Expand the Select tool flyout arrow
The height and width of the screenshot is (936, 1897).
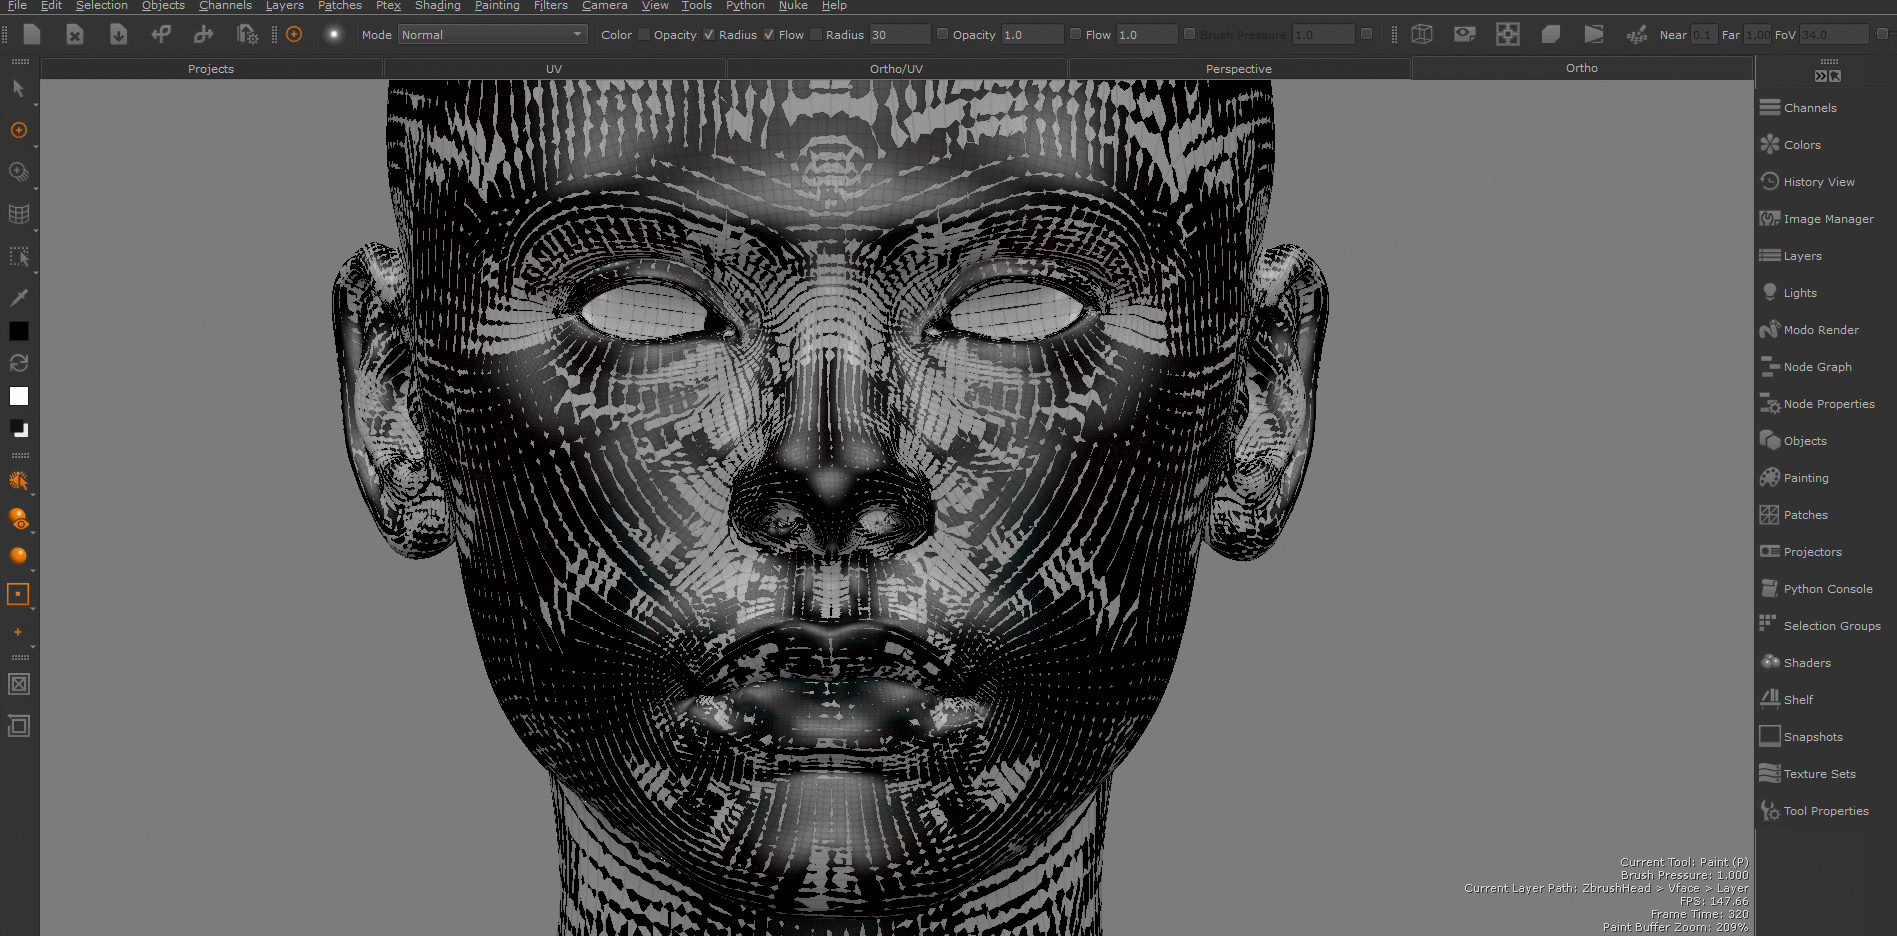coord(36,104)
